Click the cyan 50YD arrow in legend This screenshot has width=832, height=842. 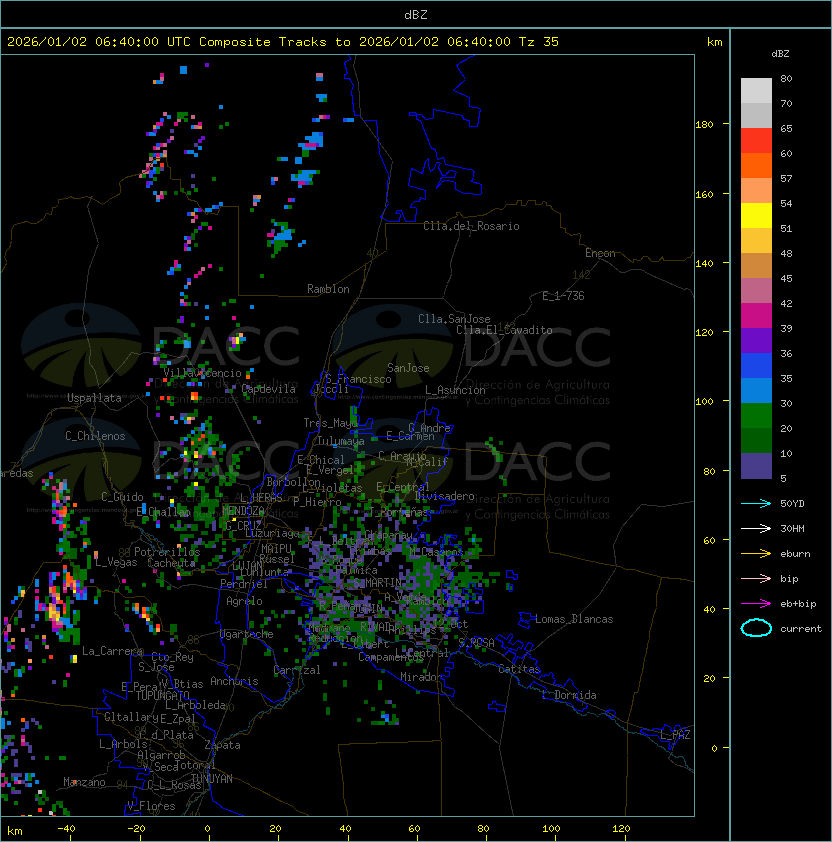756,504
